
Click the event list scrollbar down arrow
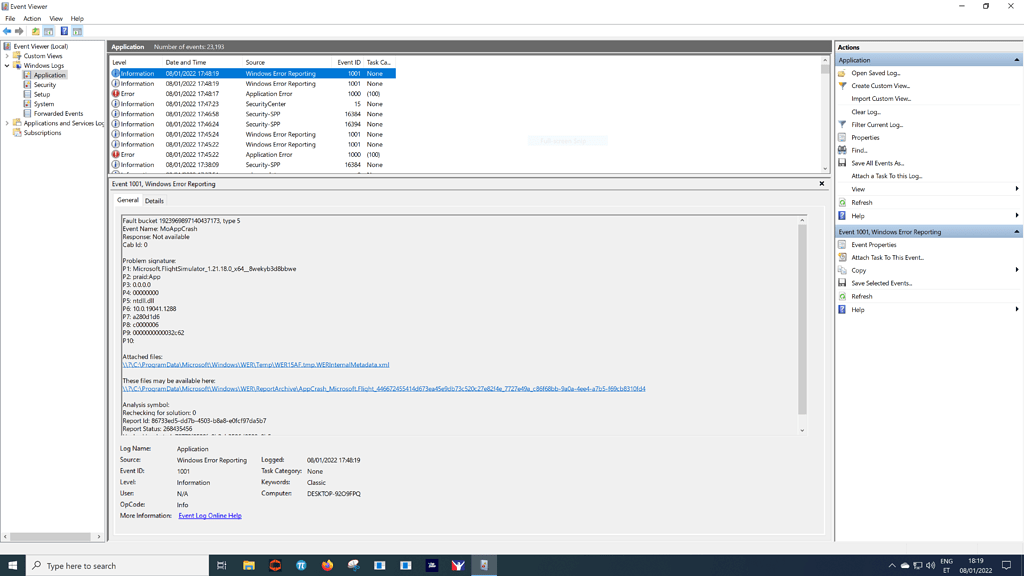pyautogui.click(x=825, y=169)
